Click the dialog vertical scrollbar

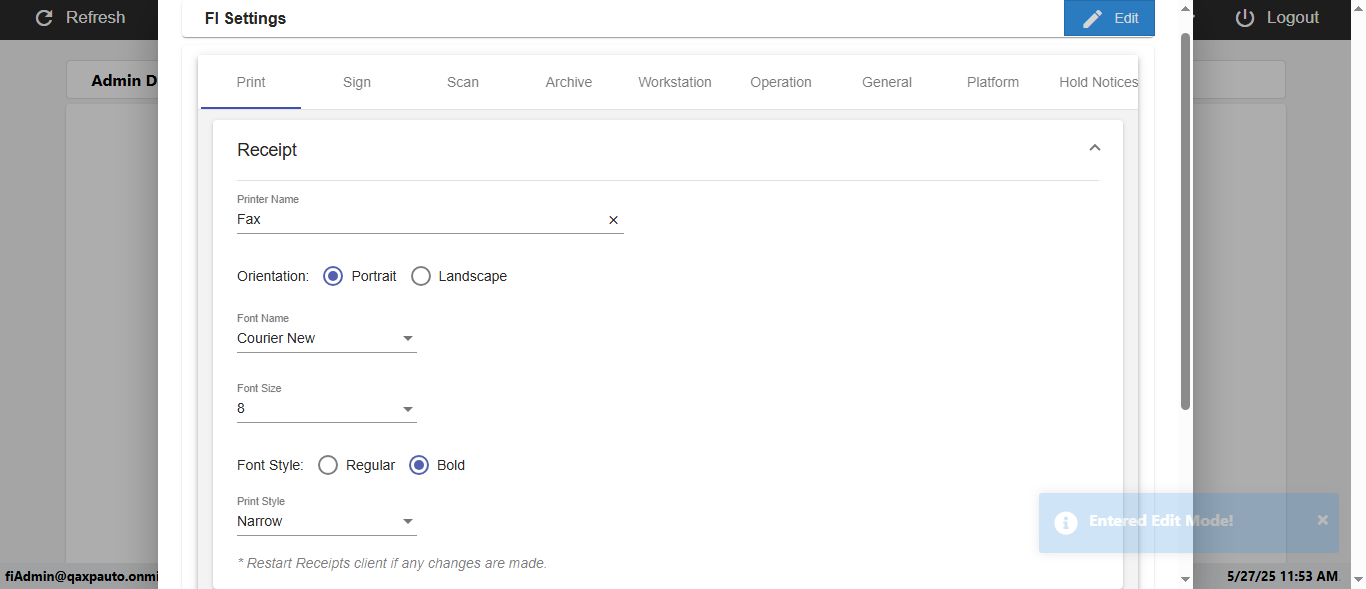[x=1186, y=220]
